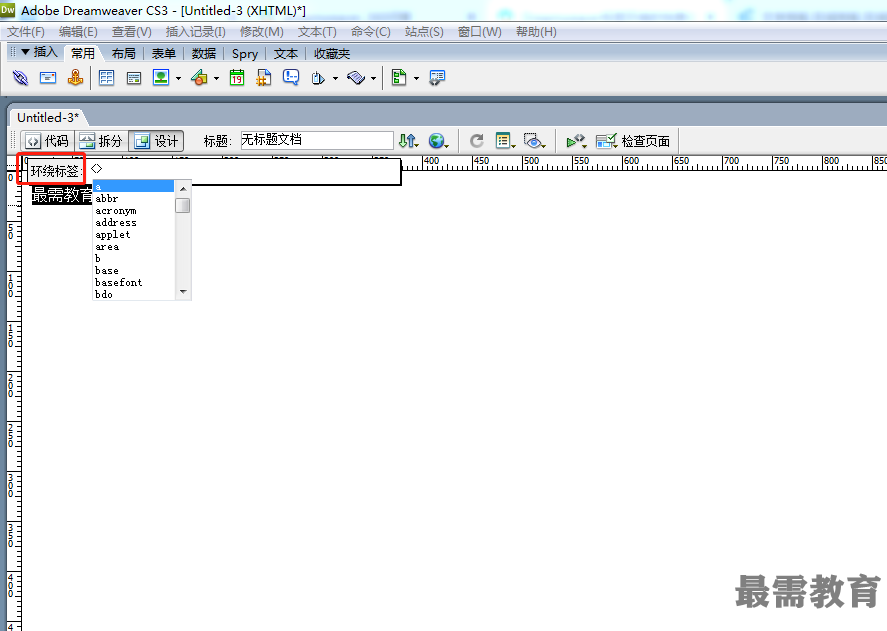Click Preview in Browser globe icon
The width and height of the screenshot is (887, 631).
click(438, 141)
